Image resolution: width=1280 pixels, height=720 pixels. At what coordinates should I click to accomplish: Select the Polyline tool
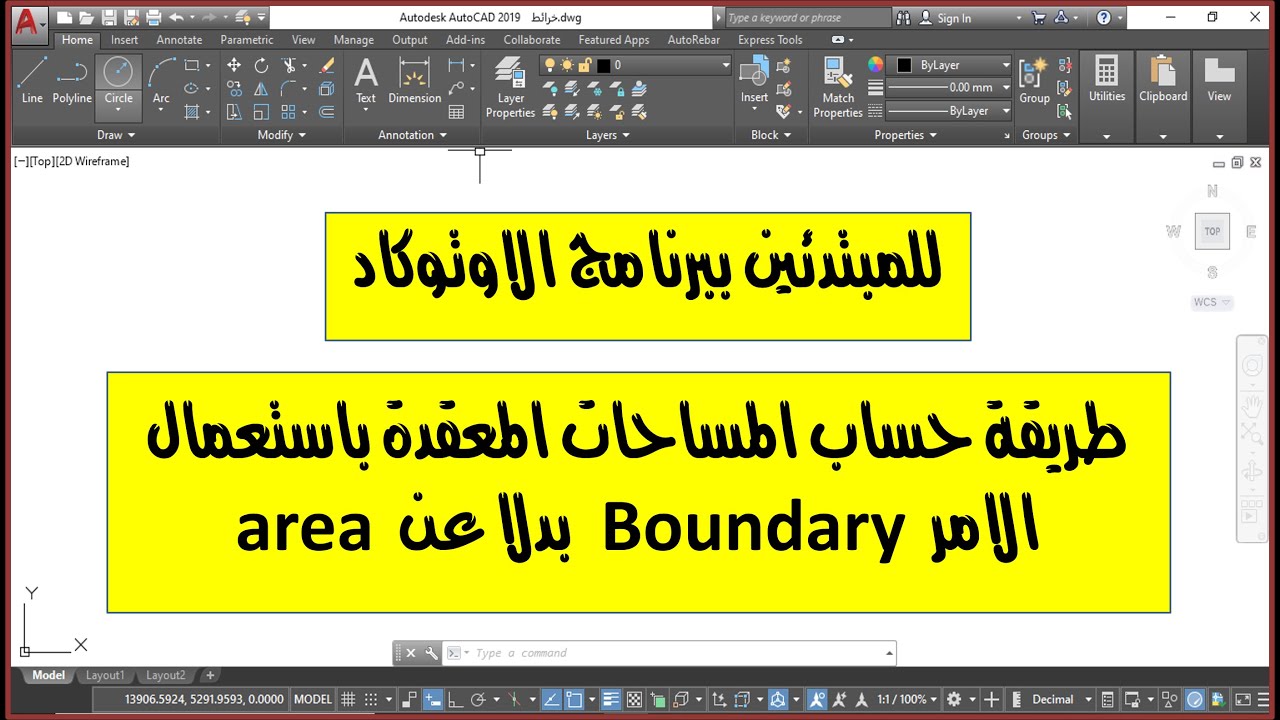click(x=72, y=80)
